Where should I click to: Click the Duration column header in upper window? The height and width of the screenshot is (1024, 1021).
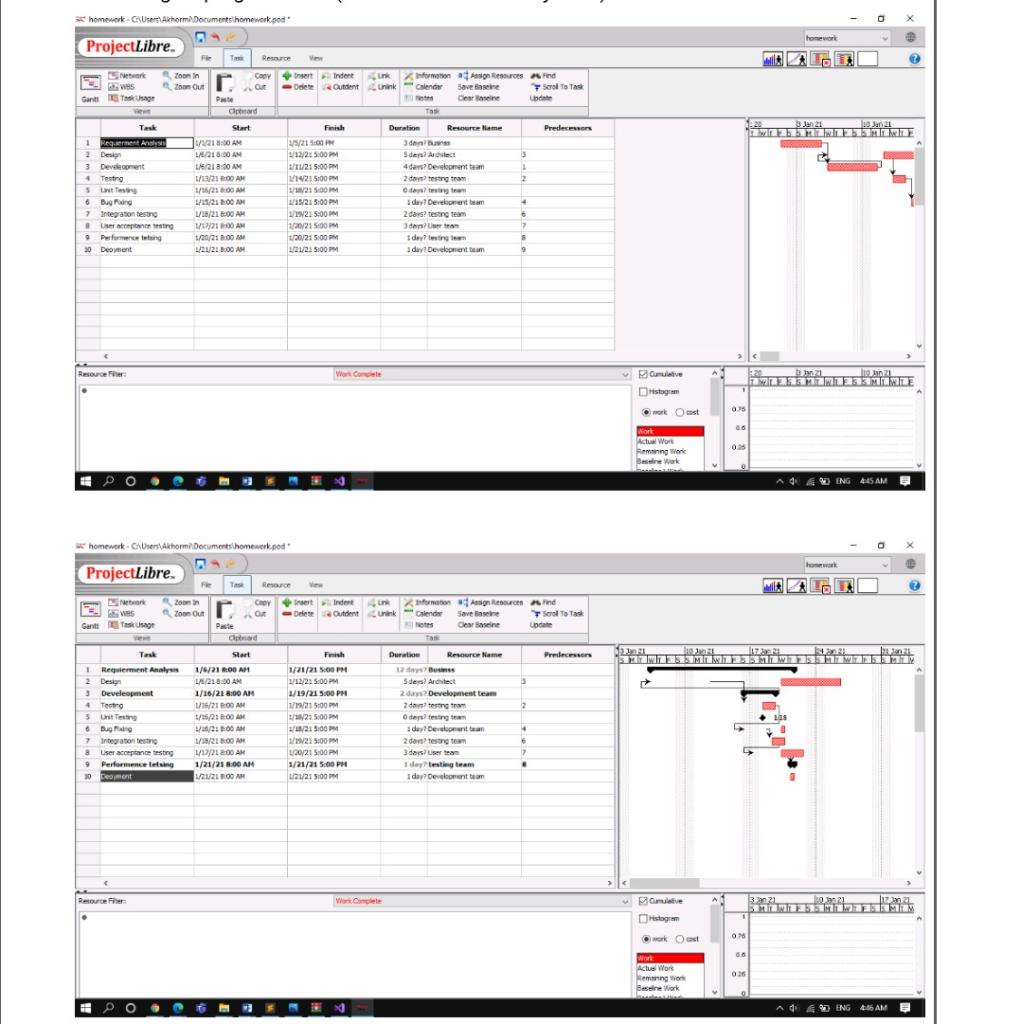pyautogui.click(x=404, y=128)
